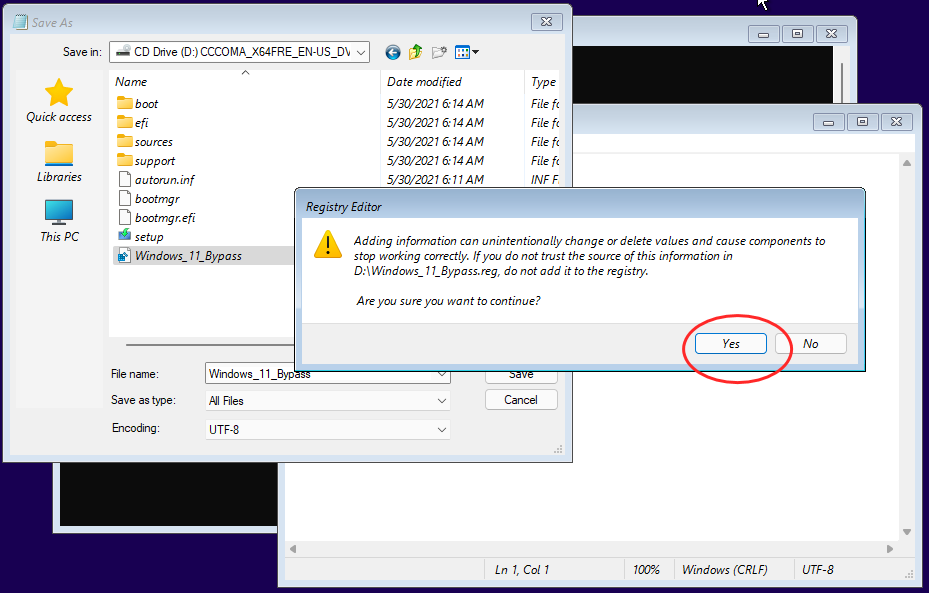This screenshot has width=929, height=593.
Task: Sort by Type column header
Action: (x=542, y=82)
